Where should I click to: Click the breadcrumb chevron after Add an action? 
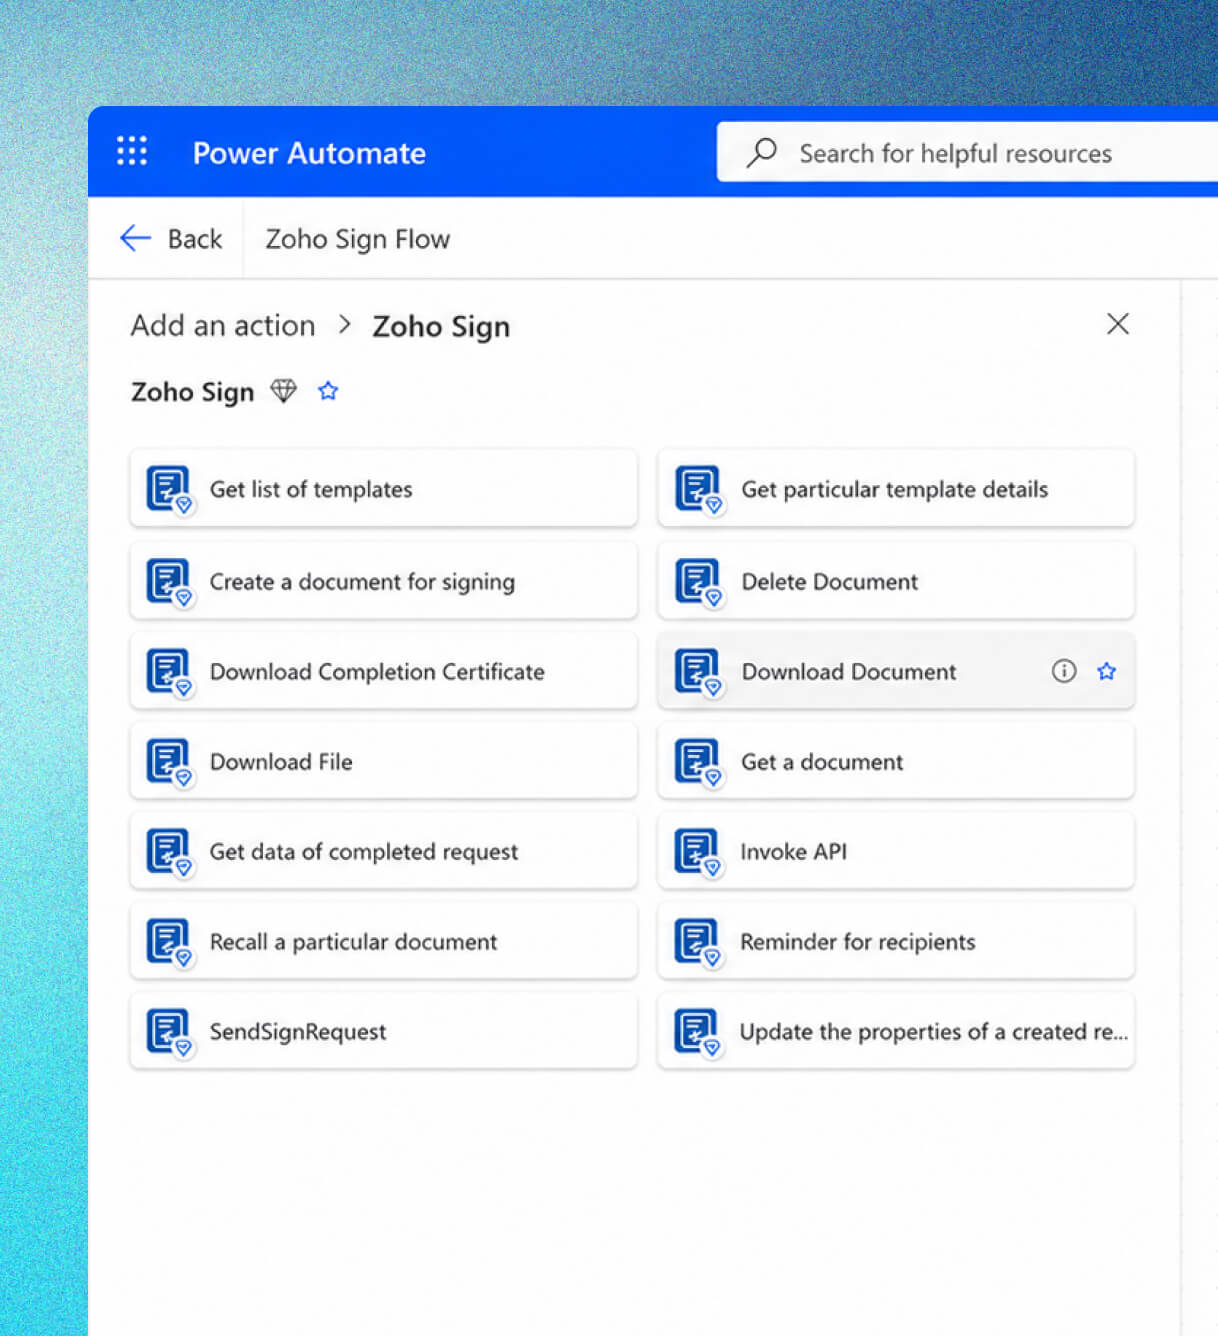pos(344,325)
